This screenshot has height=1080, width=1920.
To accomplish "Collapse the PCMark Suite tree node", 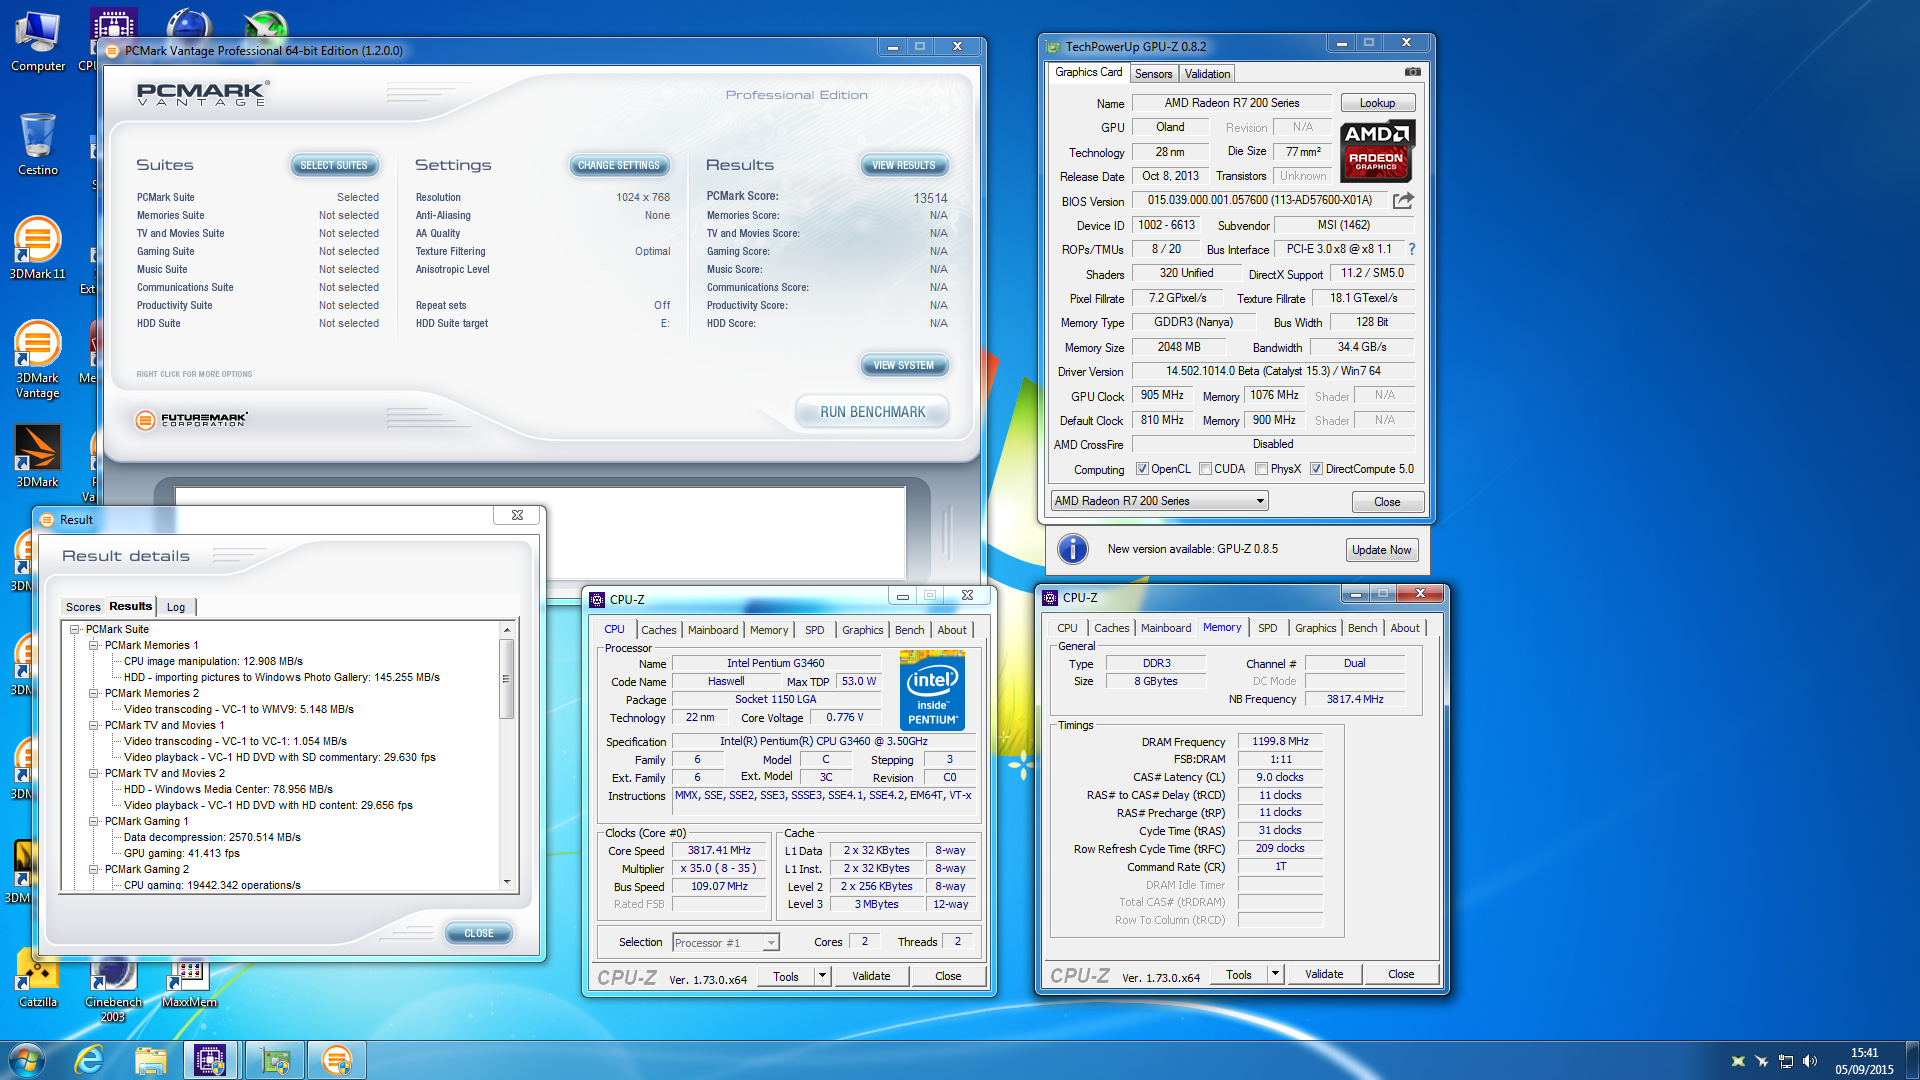I will click(x=75, y=629).
